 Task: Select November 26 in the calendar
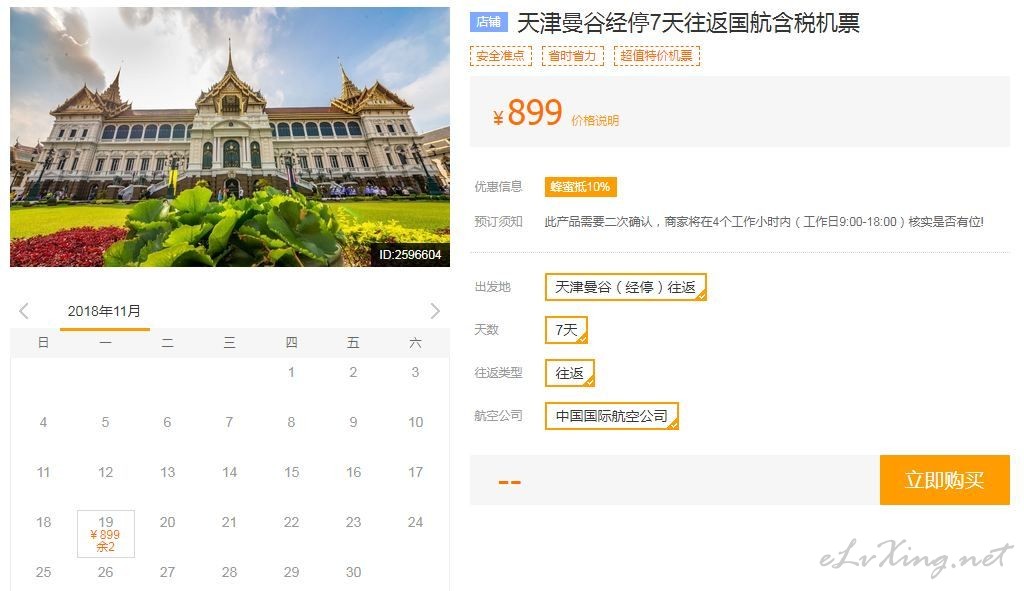tap(105, 572)
